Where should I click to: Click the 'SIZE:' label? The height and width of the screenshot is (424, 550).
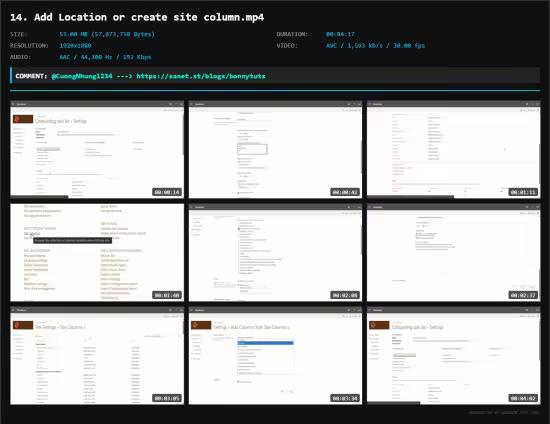[19, 34]
